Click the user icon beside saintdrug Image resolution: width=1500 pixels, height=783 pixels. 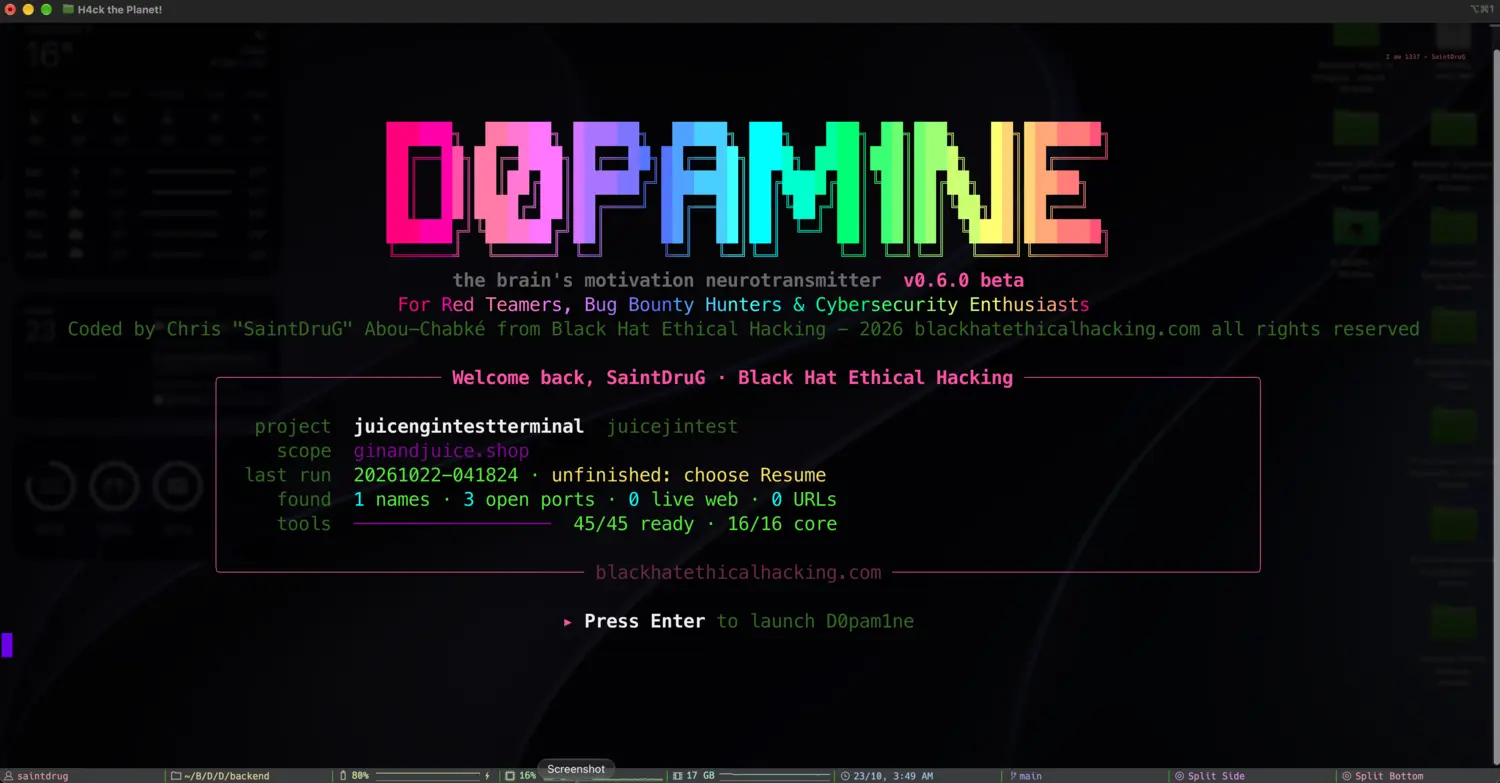pyautogui.click(x=9, y=776)
